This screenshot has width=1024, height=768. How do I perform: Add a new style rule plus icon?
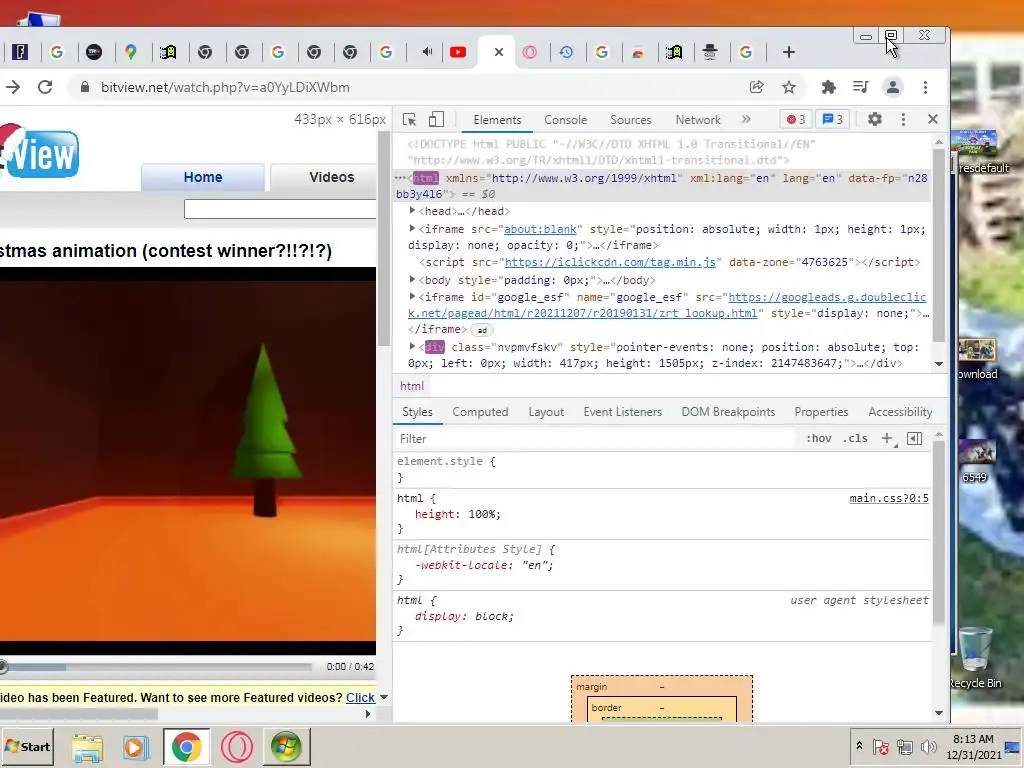point(887,438)
